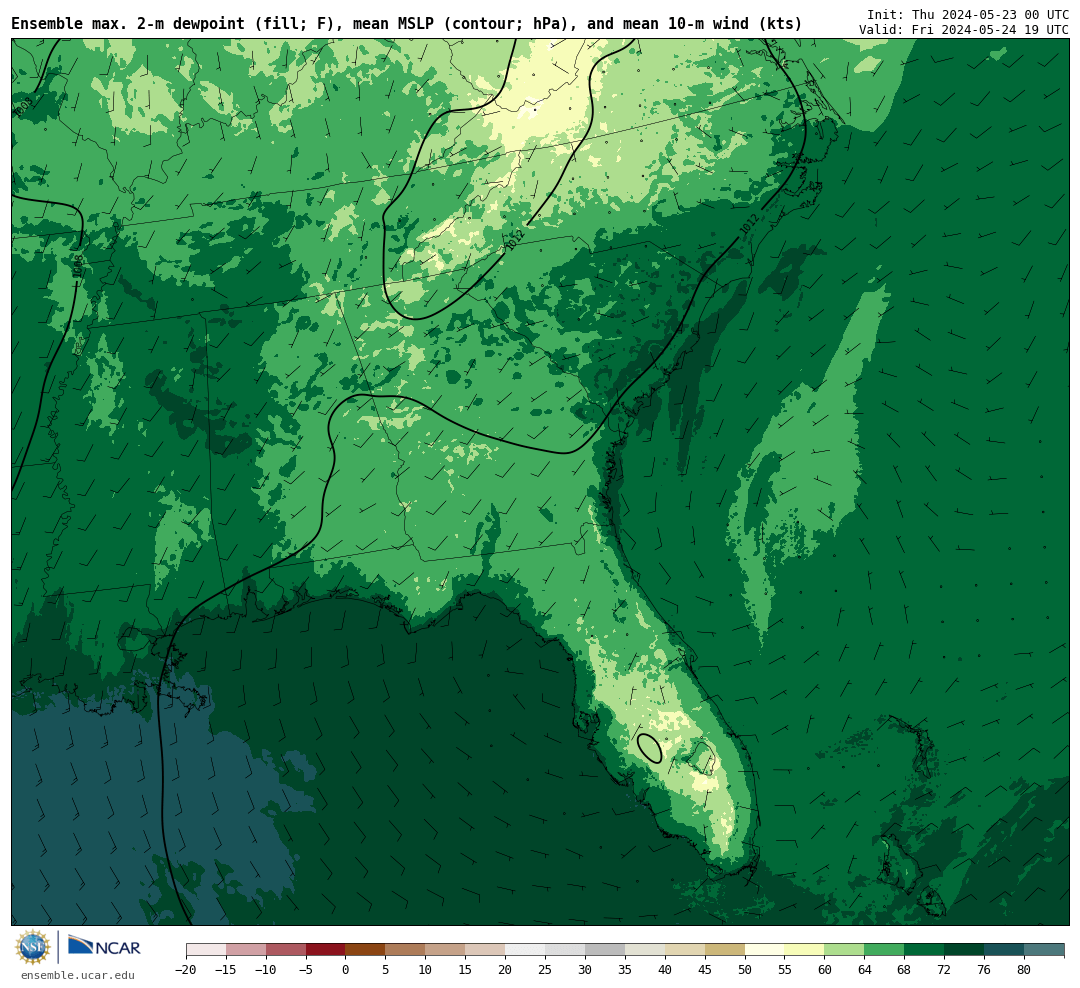Click the yellow colorbar segment between 55 and 60
This screenshot has height=988, width=1080.
pos(805,950)
